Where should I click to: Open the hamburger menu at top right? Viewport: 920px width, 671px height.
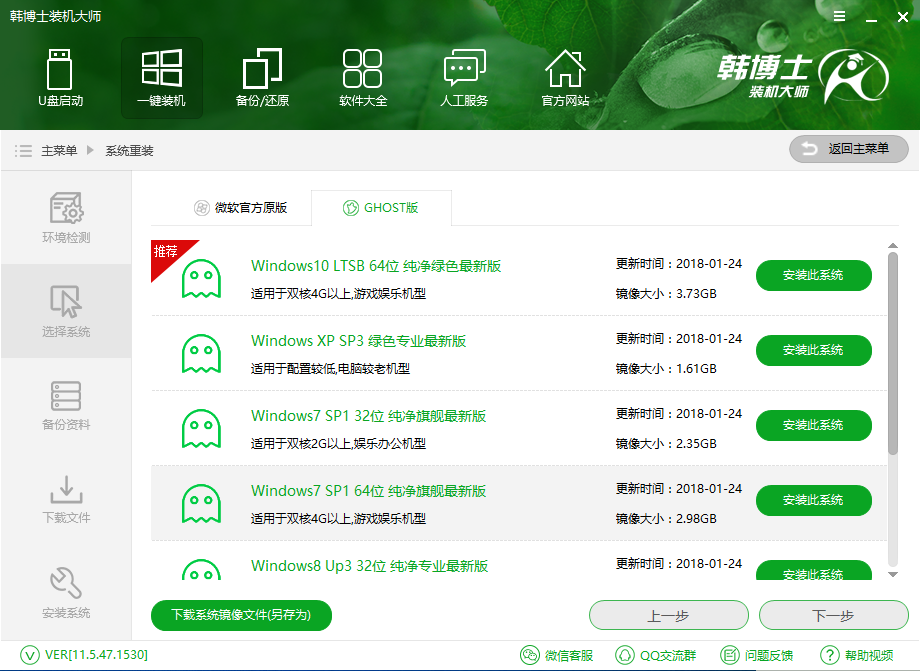click(838, 16)
